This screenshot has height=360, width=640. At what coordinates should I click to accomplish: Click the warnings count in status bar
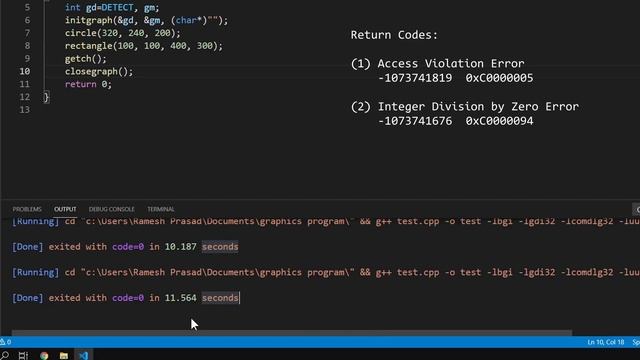tap(6, 342)
